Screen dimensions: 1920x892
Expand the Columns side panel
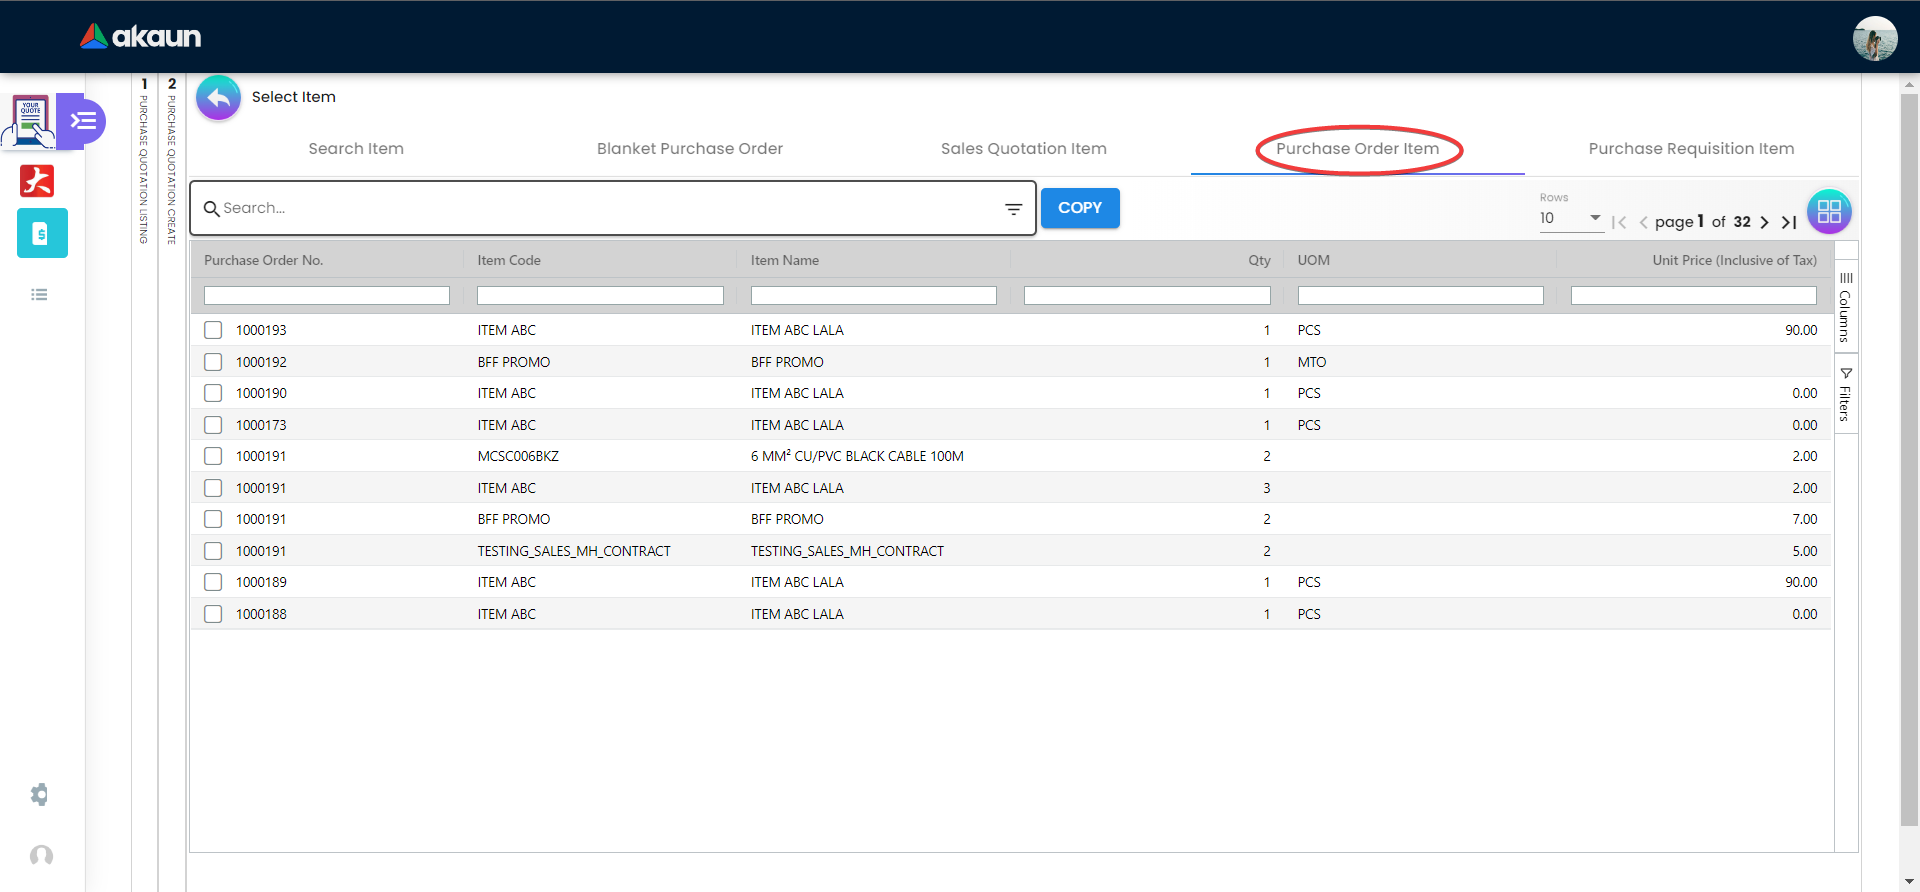pos(1845,306)
